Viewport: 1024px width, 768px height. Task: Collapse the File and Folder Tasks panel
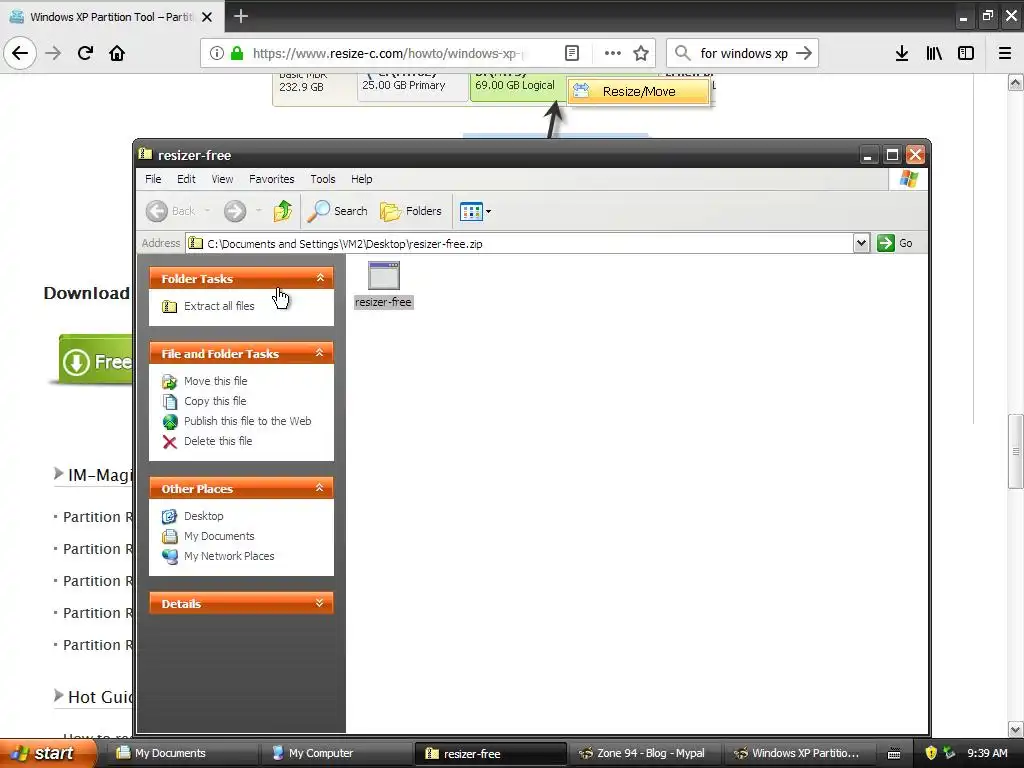[320, 353]
